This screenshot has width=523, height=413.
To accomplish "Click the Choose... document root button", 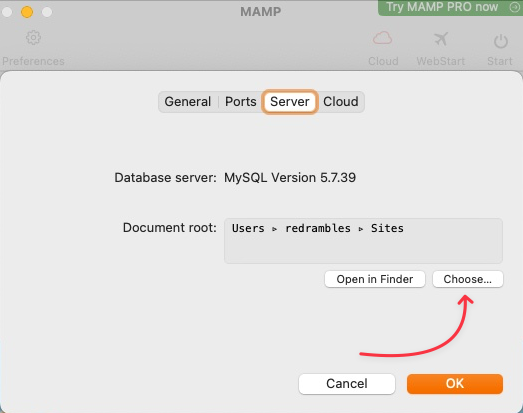I will [x=468, y=279].
